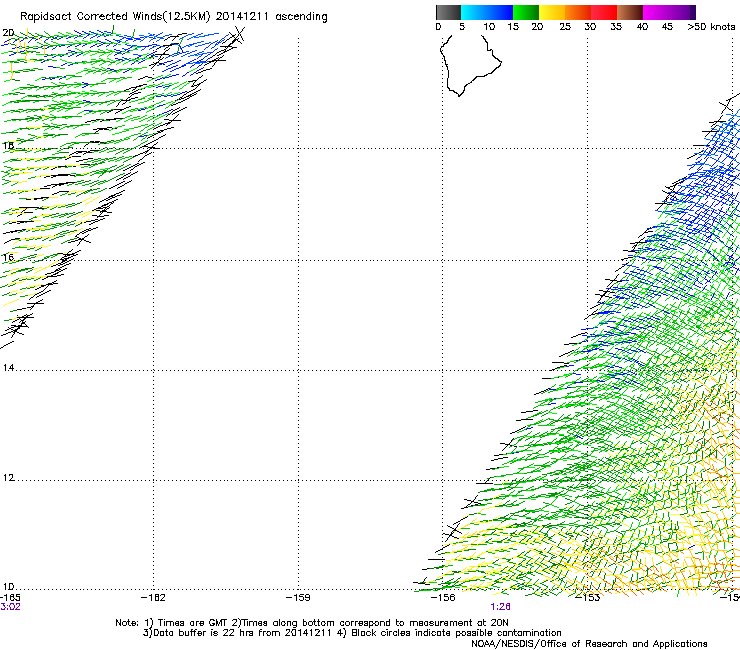The image size is (740, 650).
Task: Click the longitude axis label '-162'
Action: (x=153, y=598)
